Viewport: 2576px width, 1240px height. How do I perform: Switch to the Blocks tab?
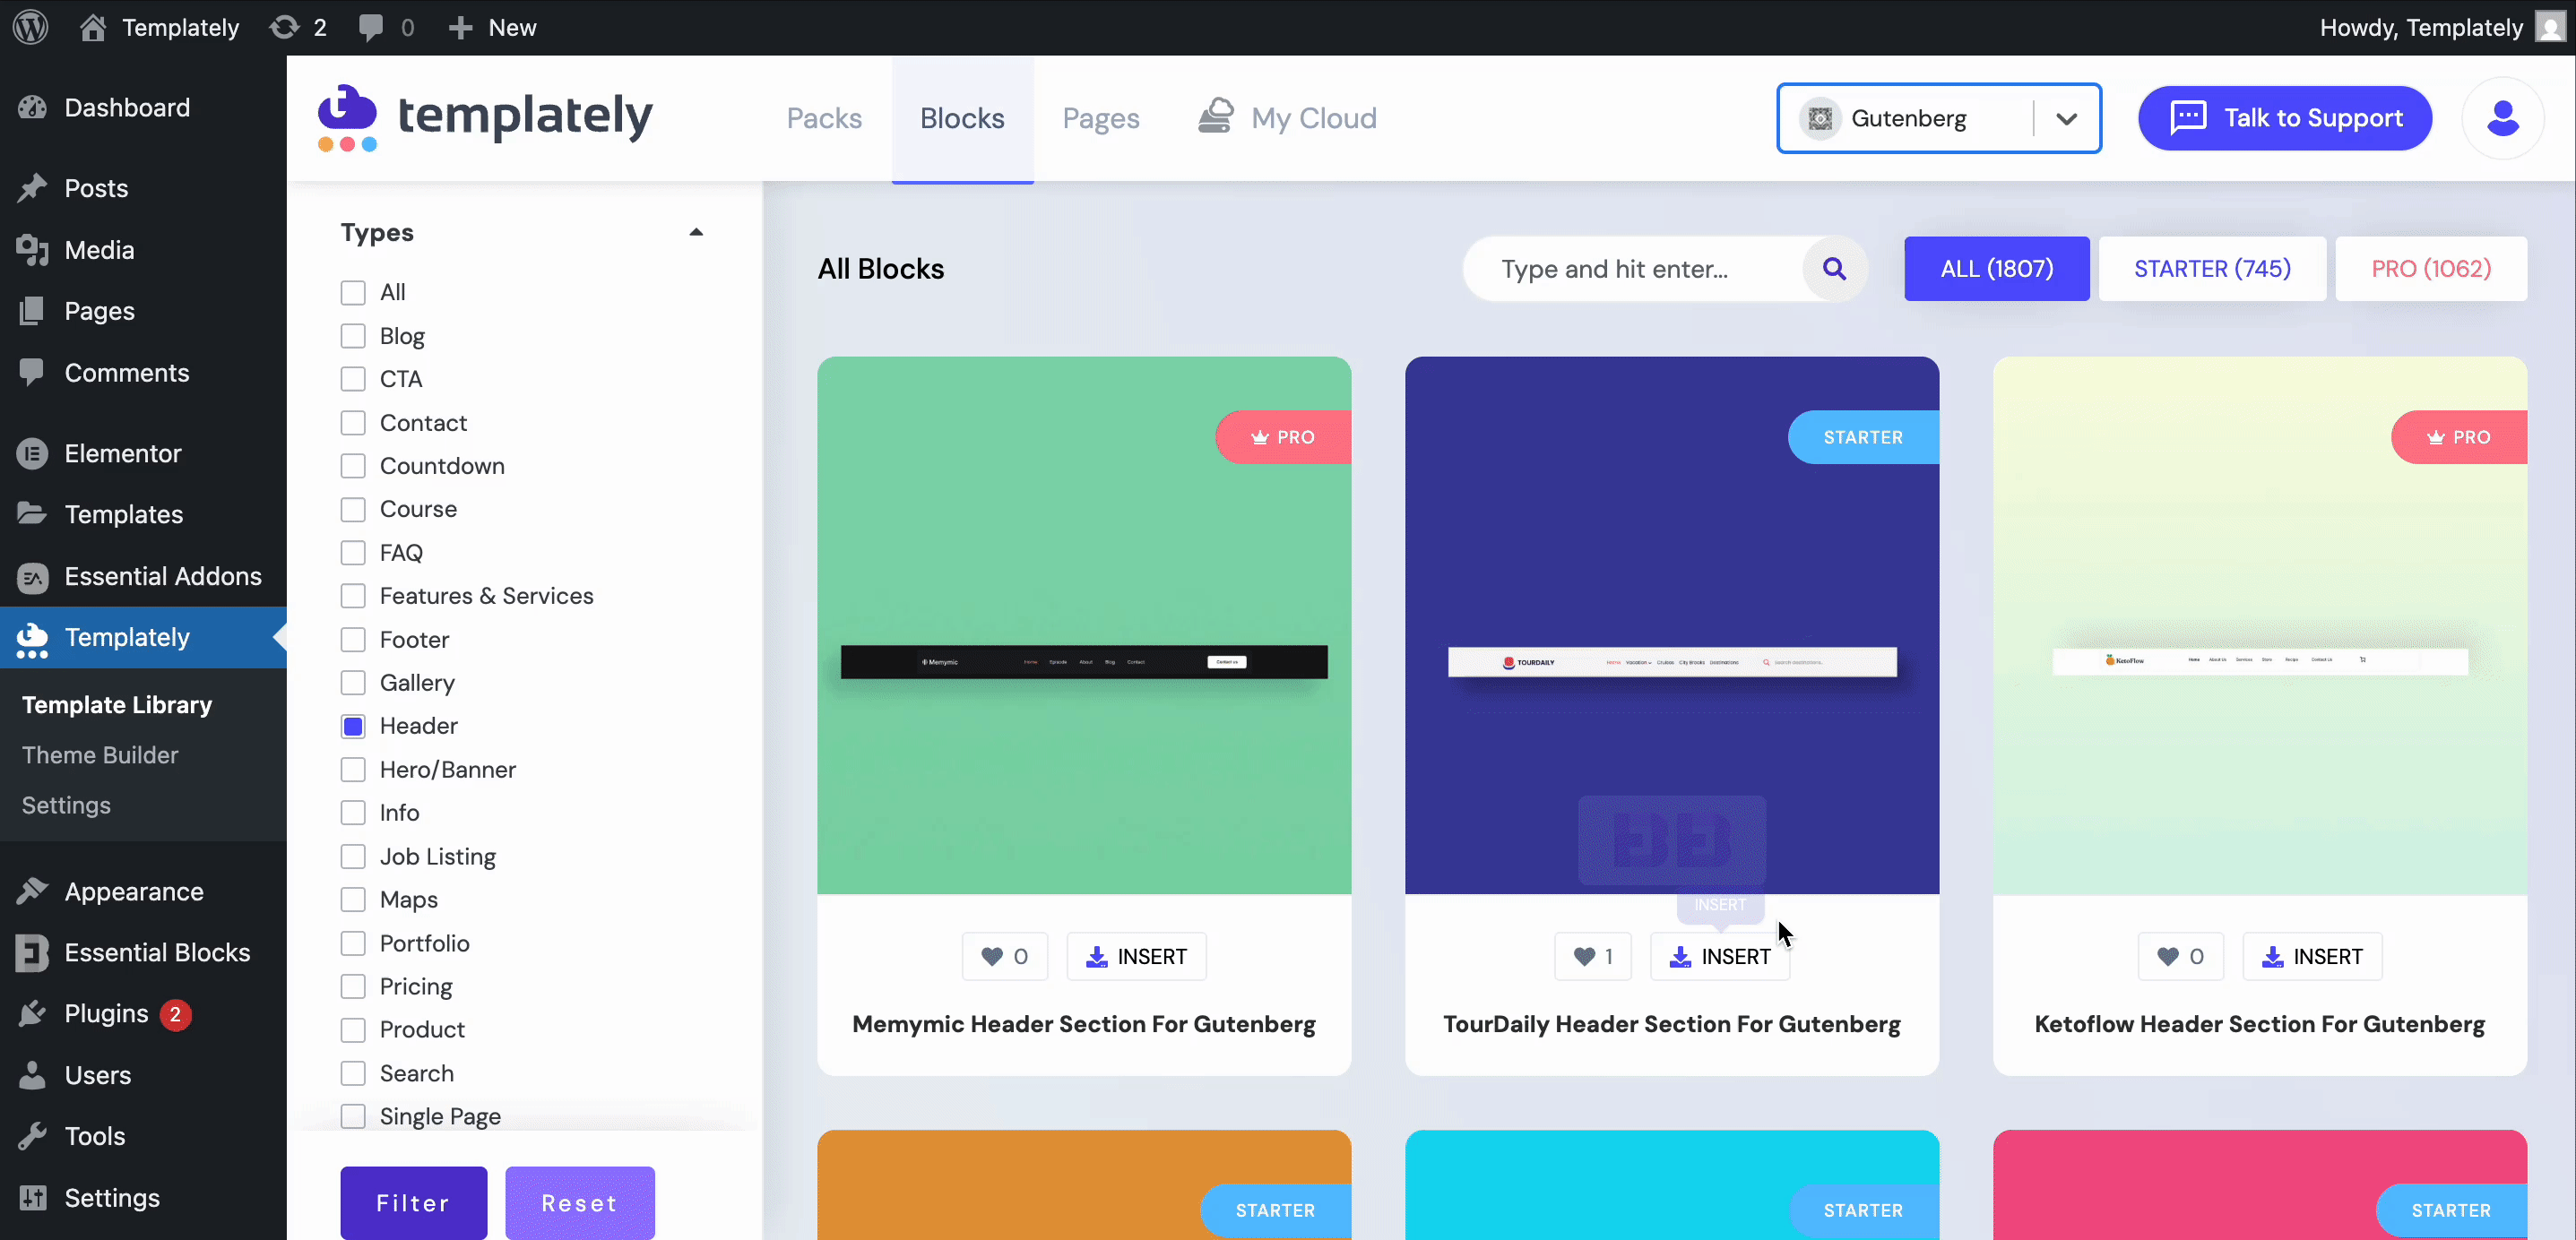(962, 118)
